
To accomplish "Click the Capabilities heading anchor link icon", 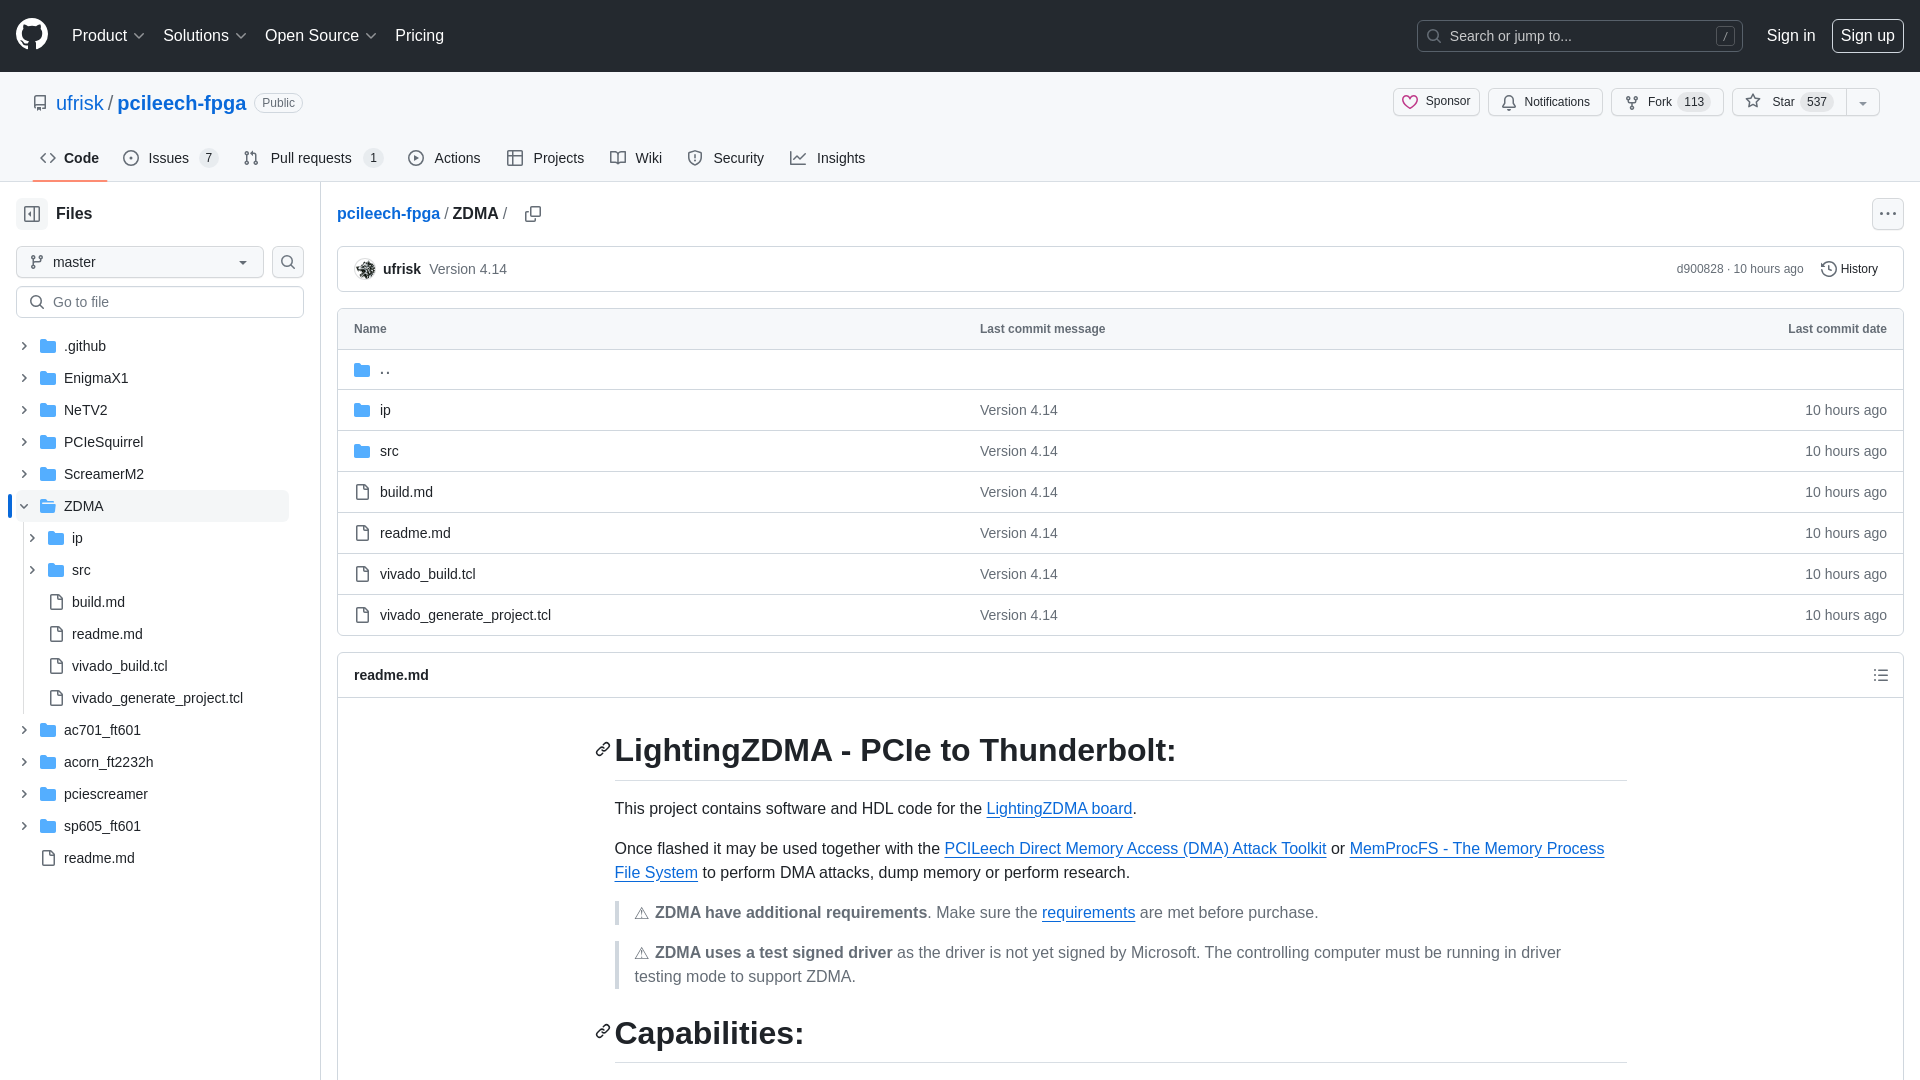I will [x=603, y=1031].
